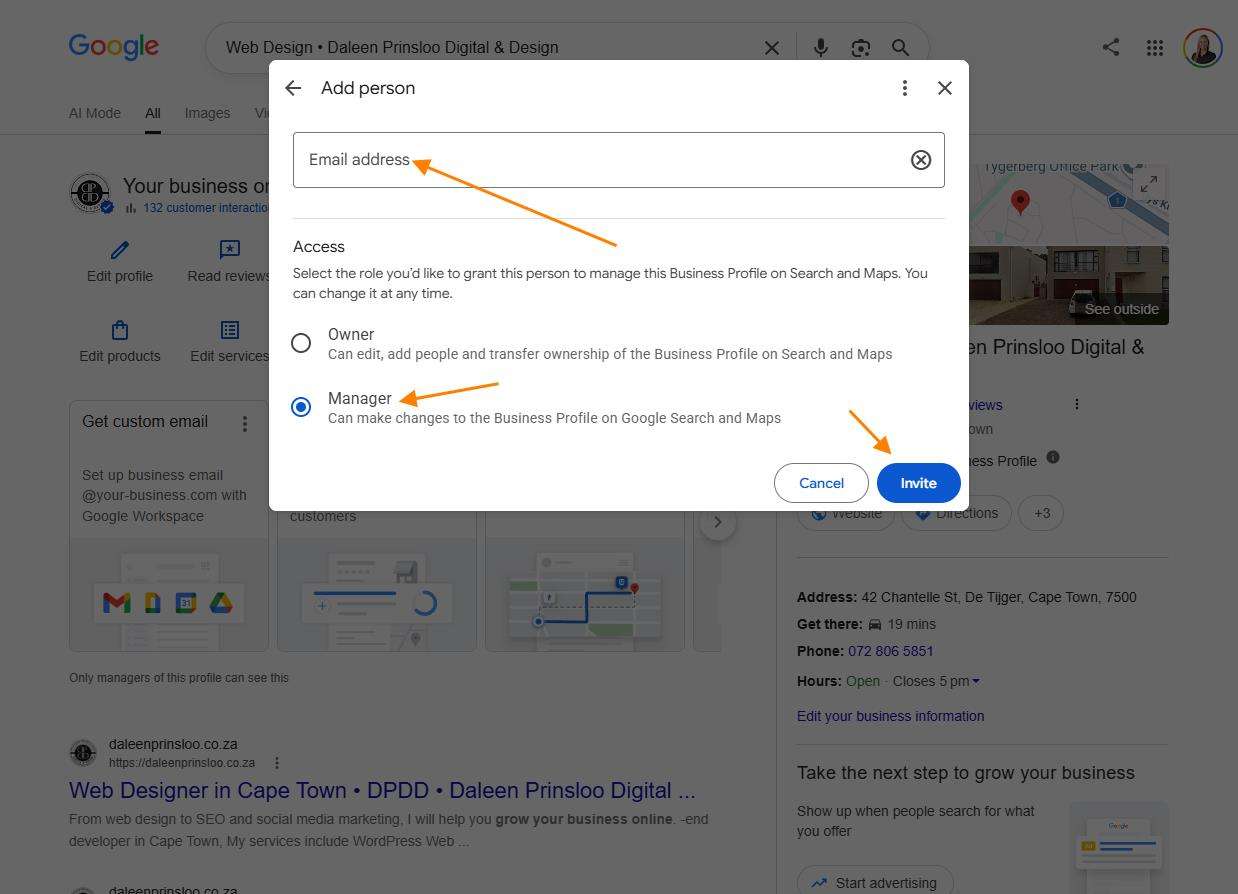Cancel adding the person
The image size is (1238, 894).
click(x=821, y=483)
